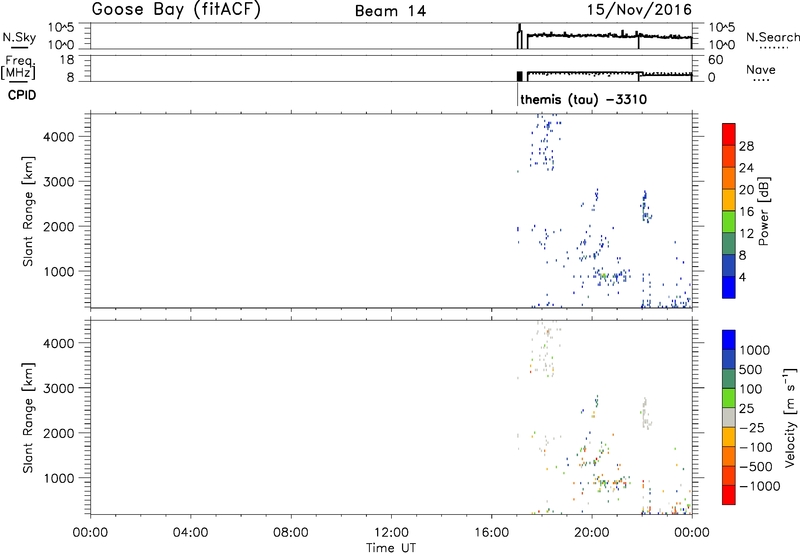Click the 'Slant Range [km]' label of the velocity panel
This screenshot has height=554, width=800.
click(x=28, y=418)
